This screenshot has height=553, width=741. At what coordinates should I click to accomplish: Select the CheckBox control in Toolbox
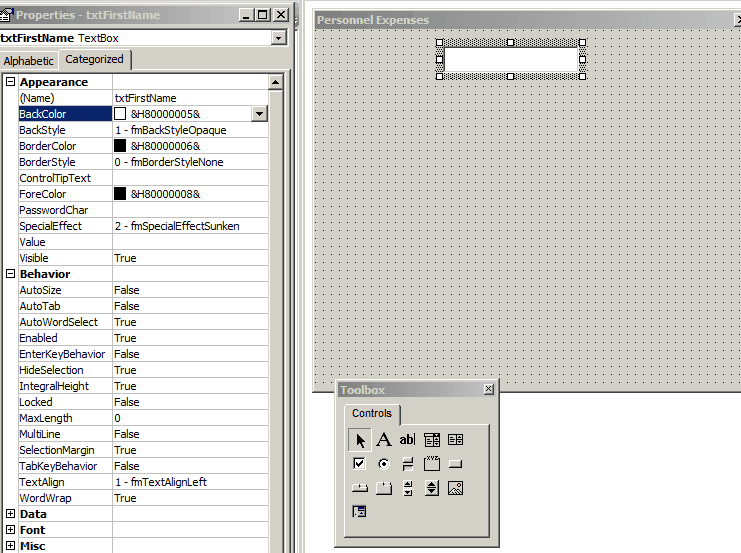360,464
